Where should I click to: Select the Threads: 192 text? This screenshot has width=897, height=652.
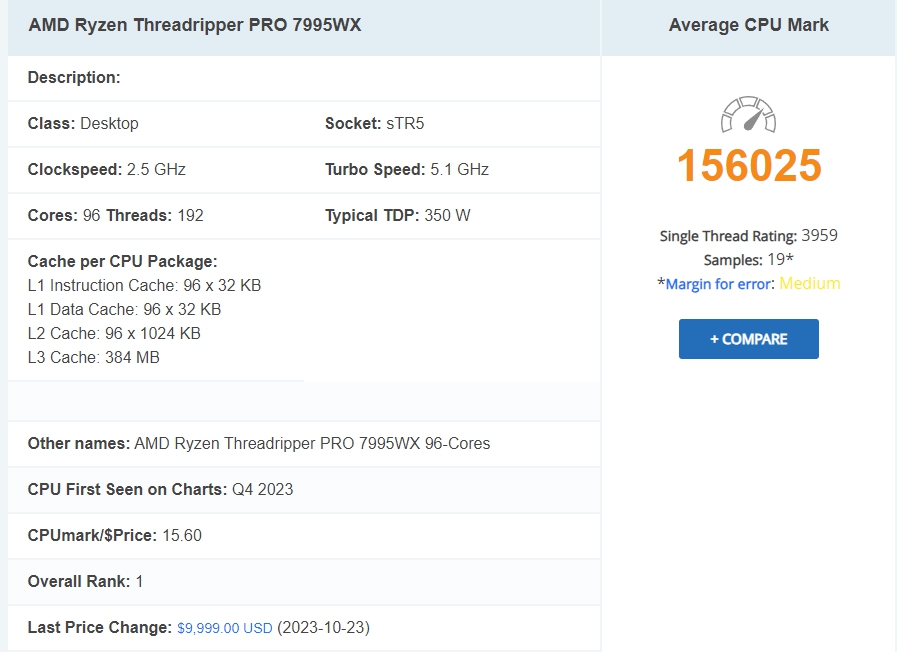tap(155, 216)
